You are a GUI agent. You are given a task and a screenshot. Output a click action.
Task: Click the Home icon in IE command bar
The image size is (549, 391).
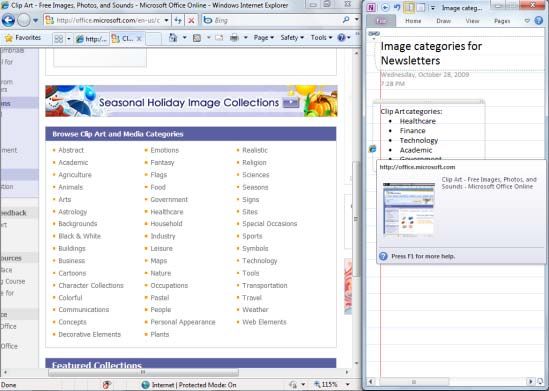(173, 37)
